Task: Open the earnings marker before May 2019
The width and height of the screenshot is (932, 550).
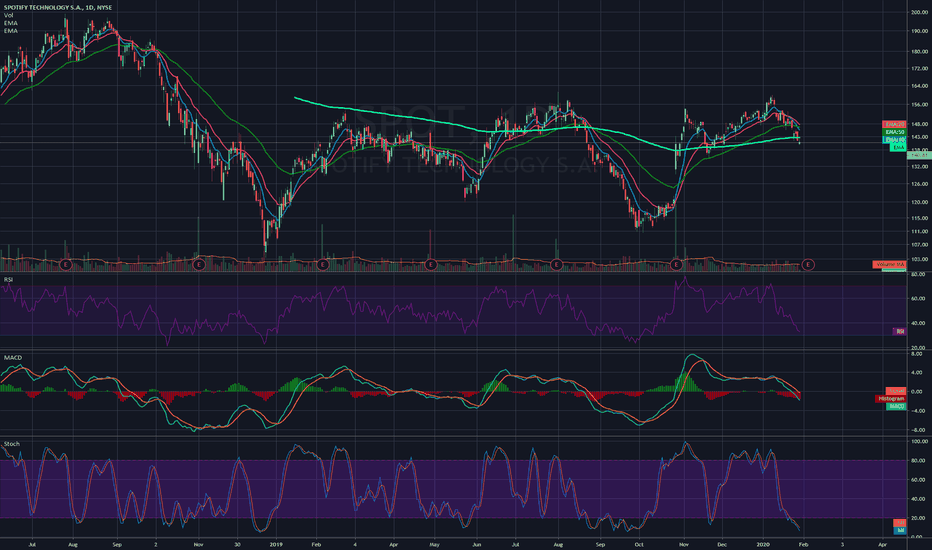Action: coord(431,265)
